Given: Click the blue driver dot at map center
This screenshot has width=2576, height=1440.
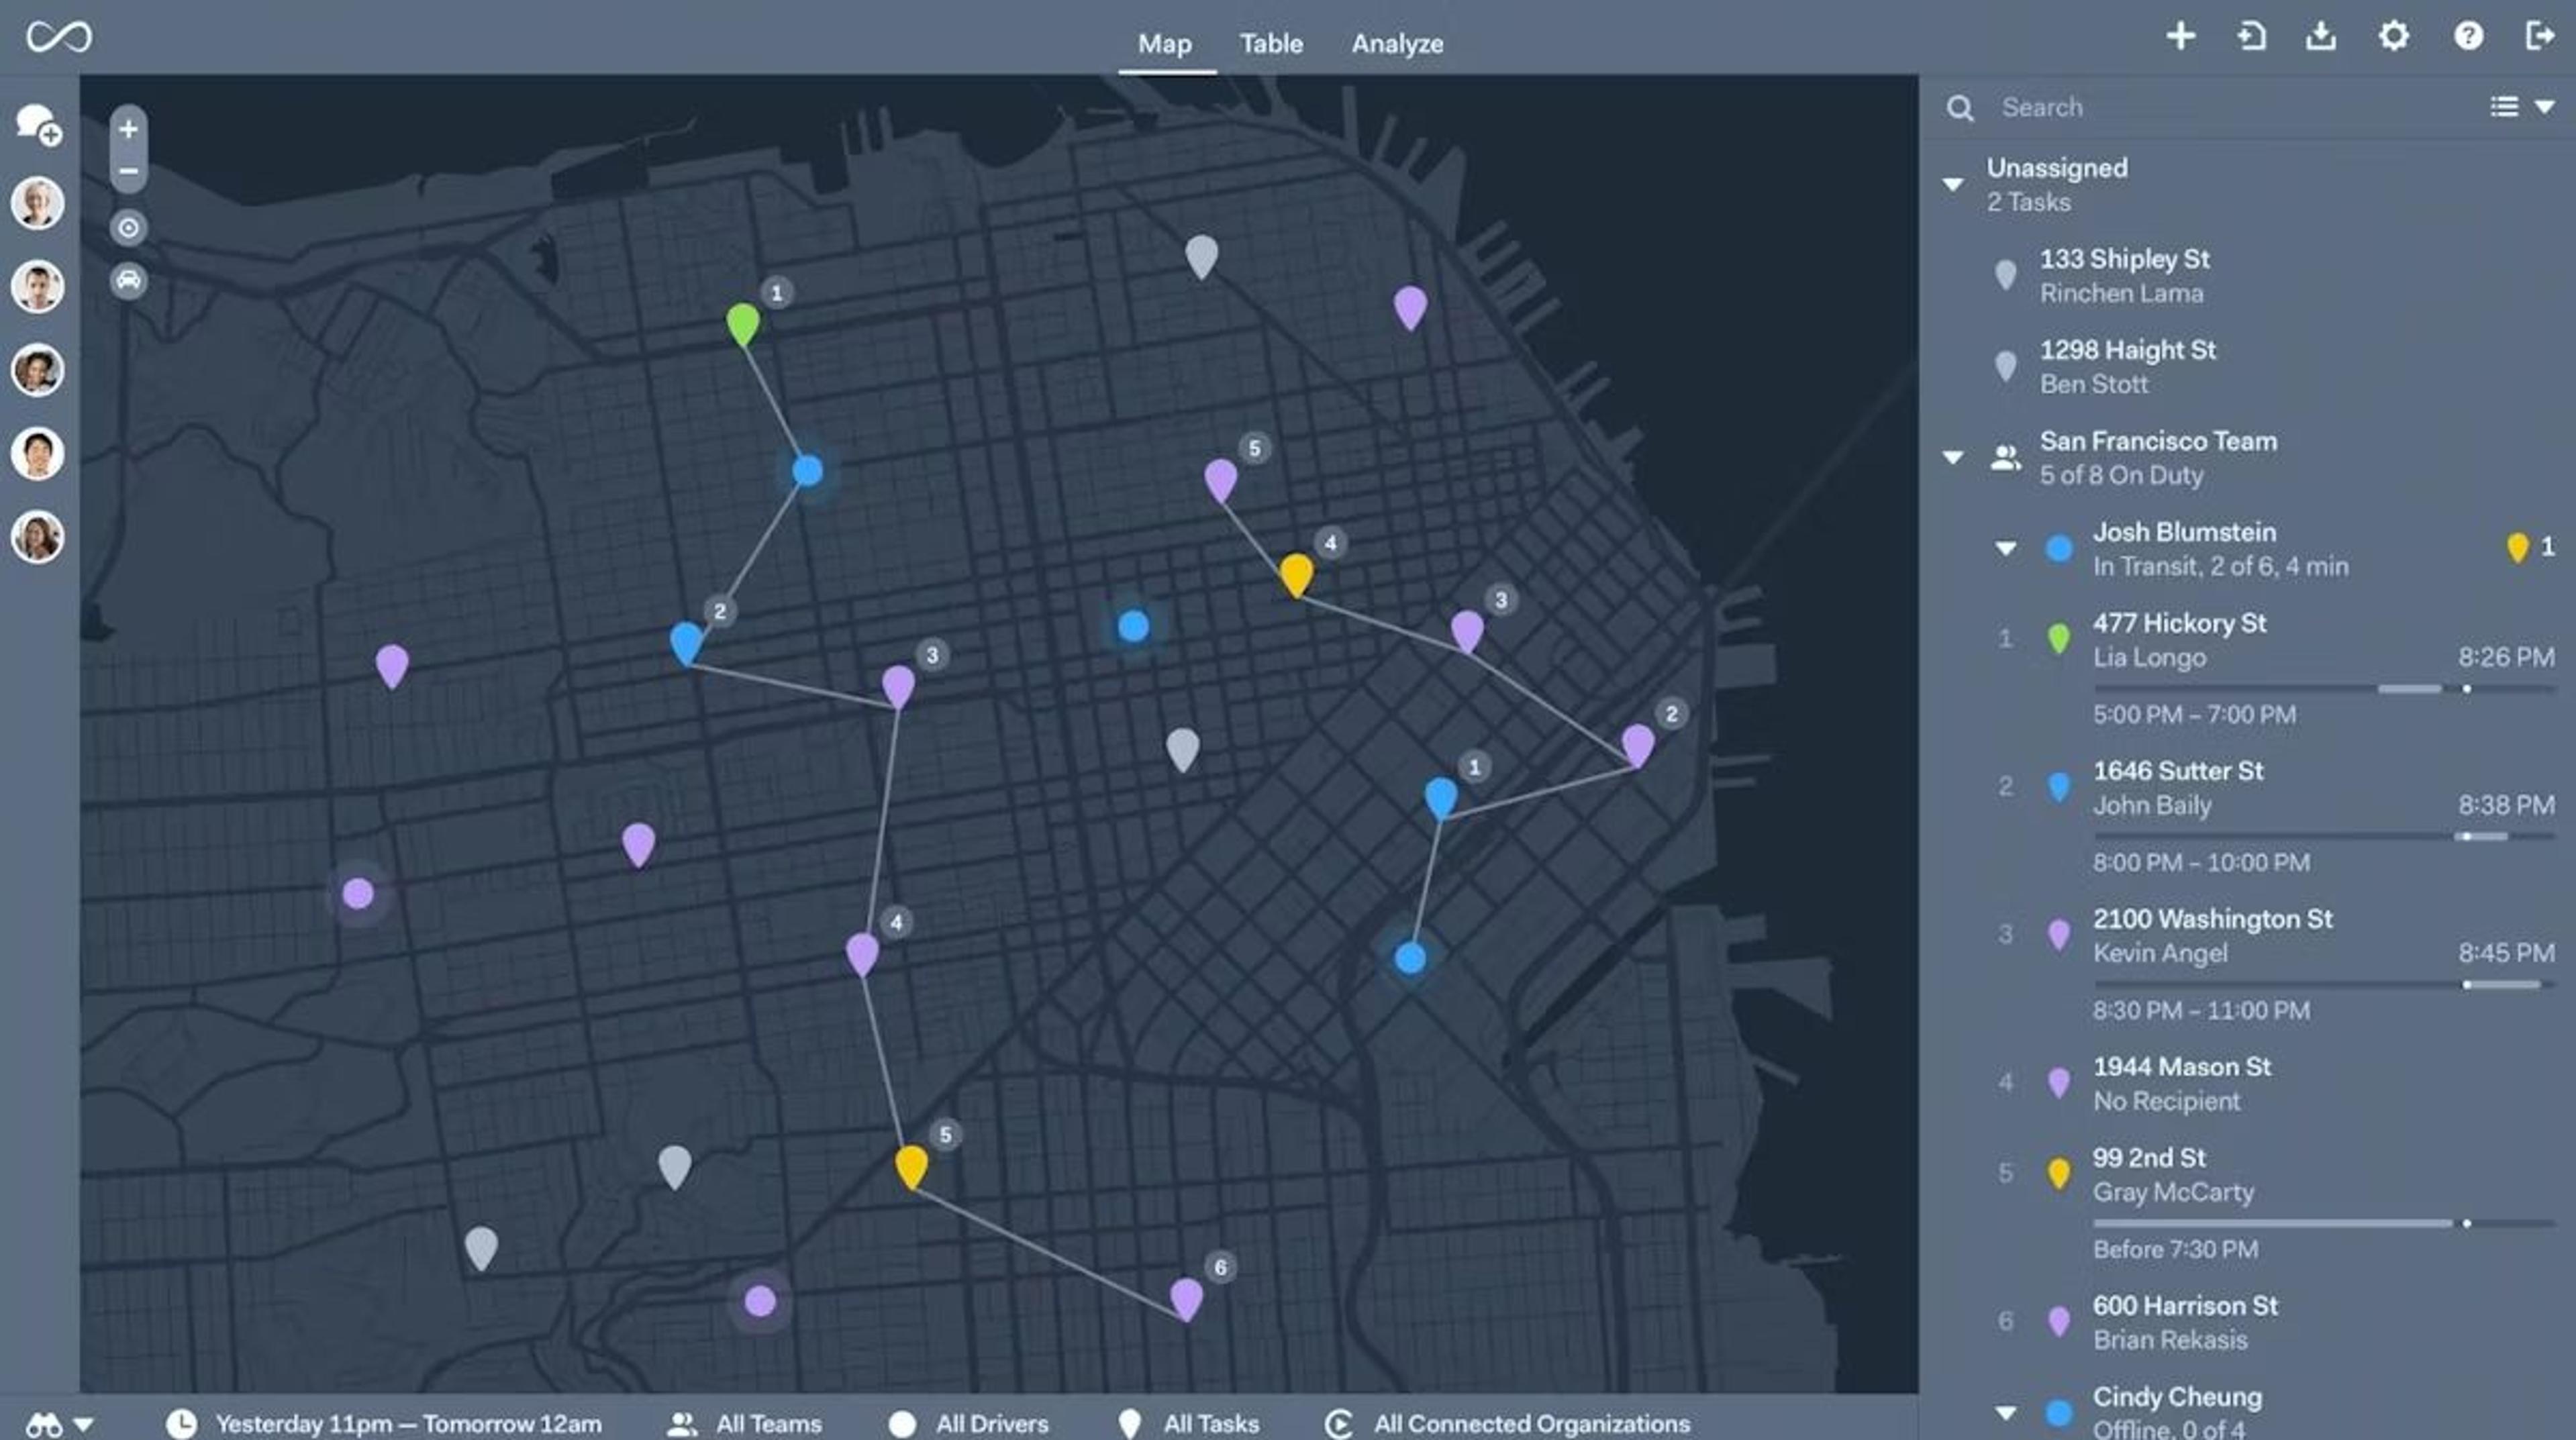Looking at the screenshot, I should [x=1133, y=627].
